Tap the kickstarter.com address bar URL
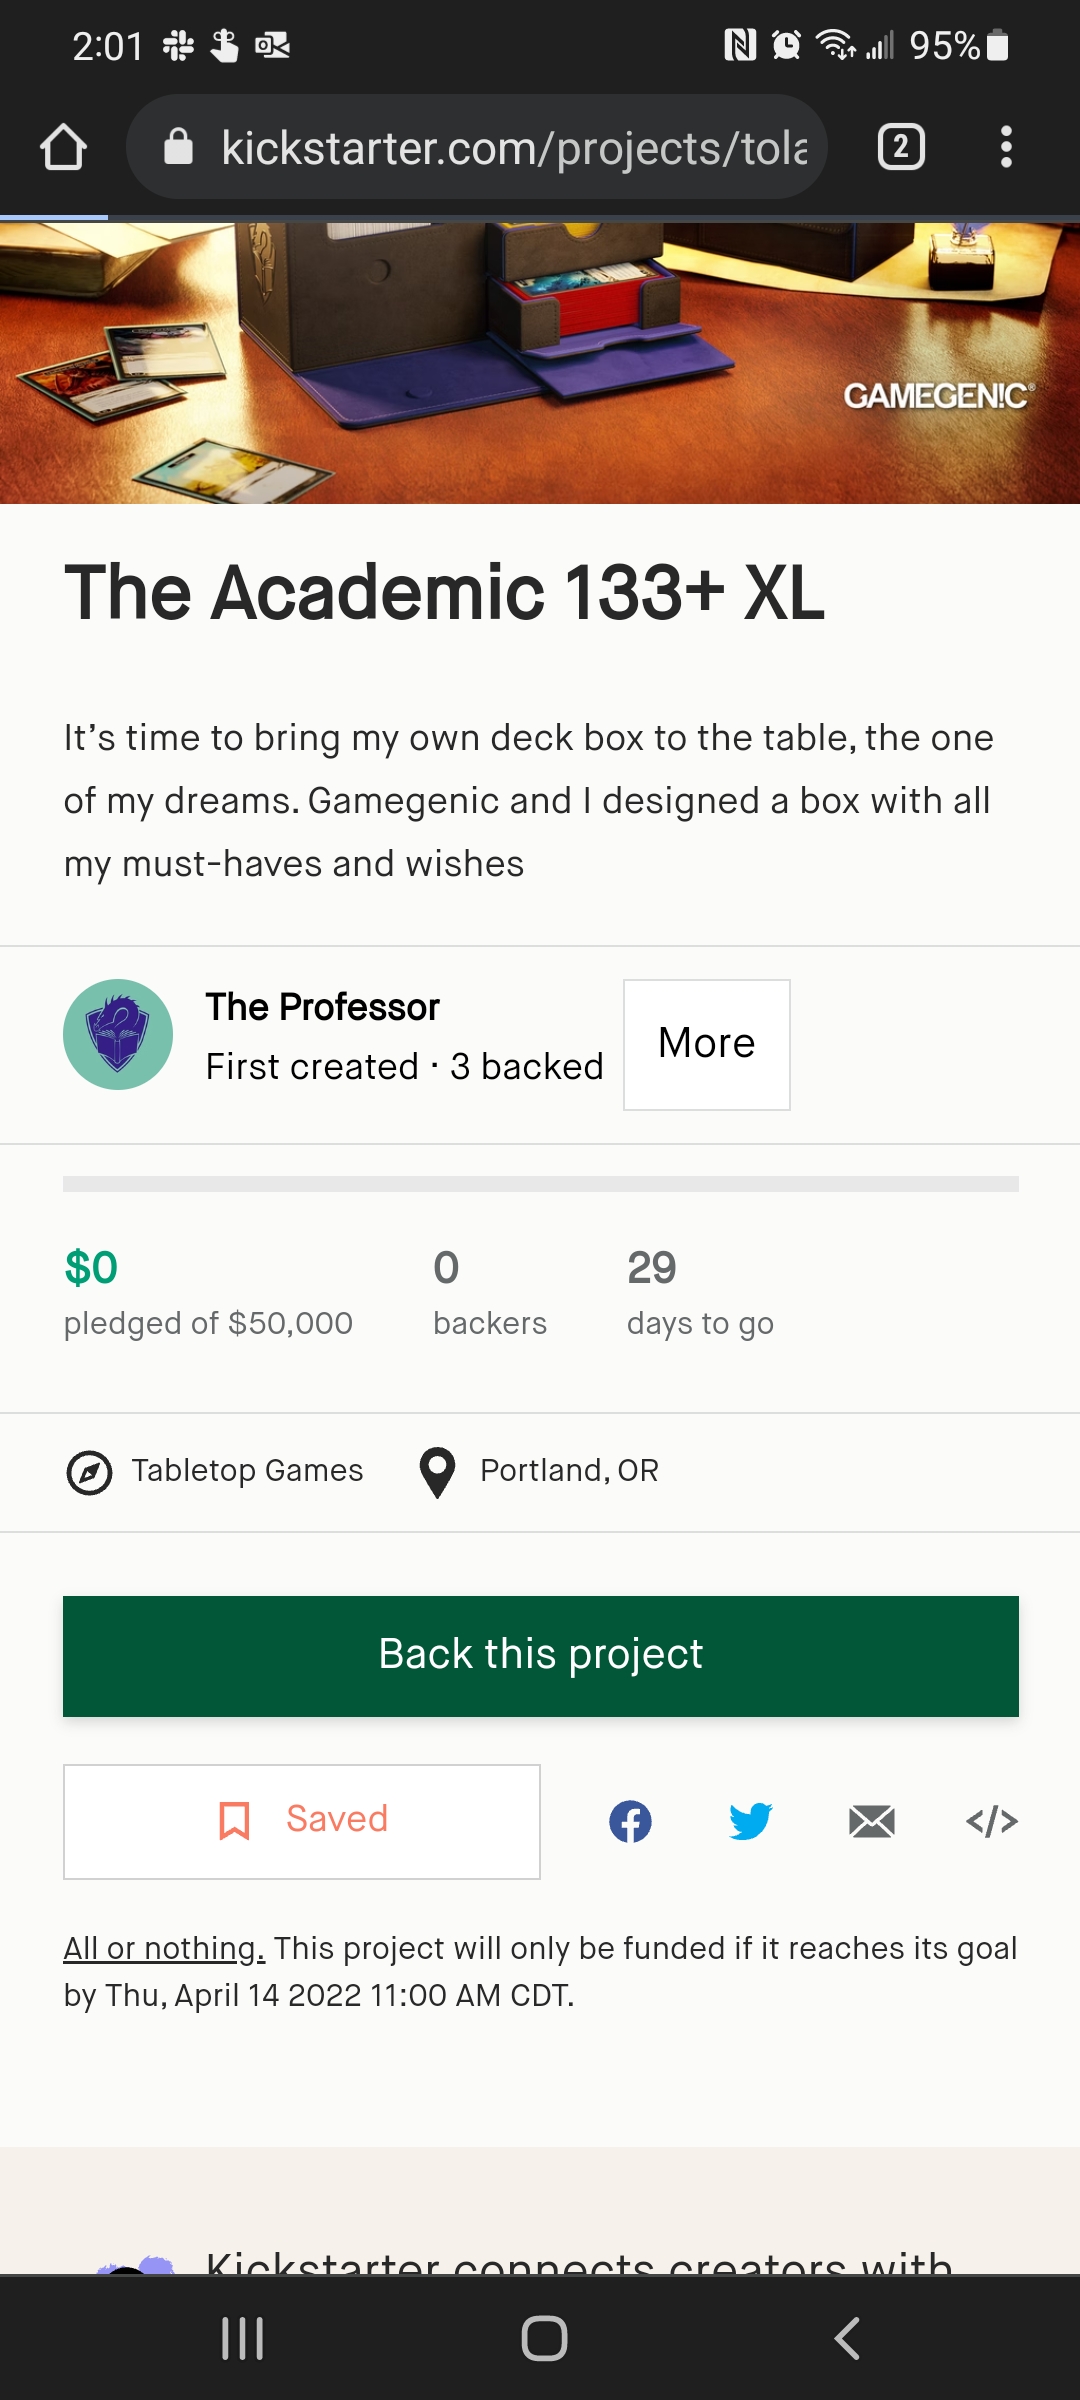Image resolution: width=1080 pixels, height=2400 pixels. [x=514, y=148]
